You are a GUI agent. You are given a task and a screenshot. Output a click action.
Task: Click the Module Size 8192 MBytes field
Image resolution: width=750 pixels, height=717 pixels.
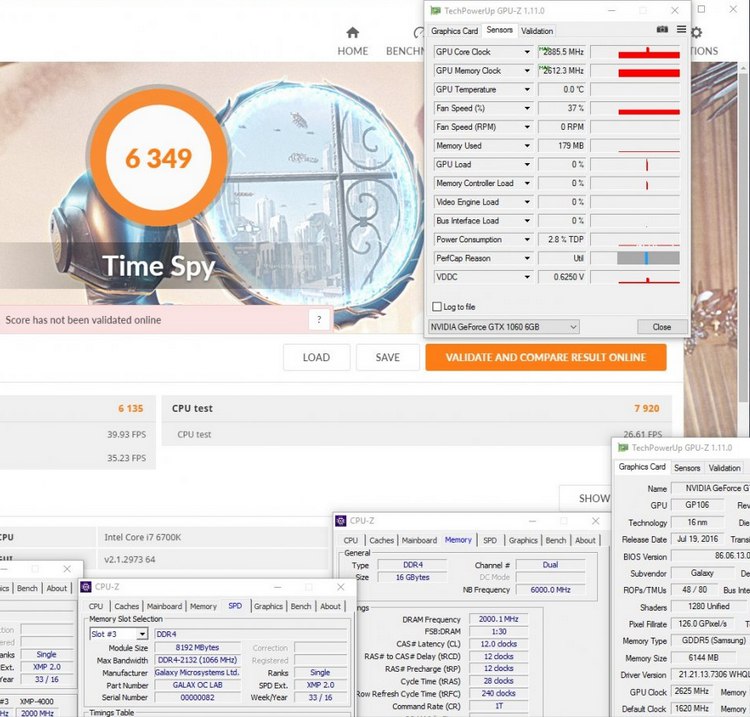tap(197, 648)
